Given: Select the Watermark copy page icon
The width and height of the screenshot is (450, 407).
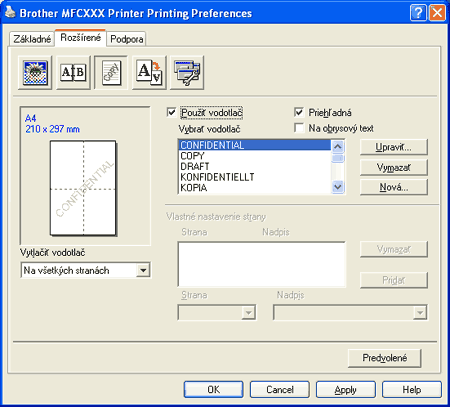Looking at the screenshot, I should tap(111, 73).
